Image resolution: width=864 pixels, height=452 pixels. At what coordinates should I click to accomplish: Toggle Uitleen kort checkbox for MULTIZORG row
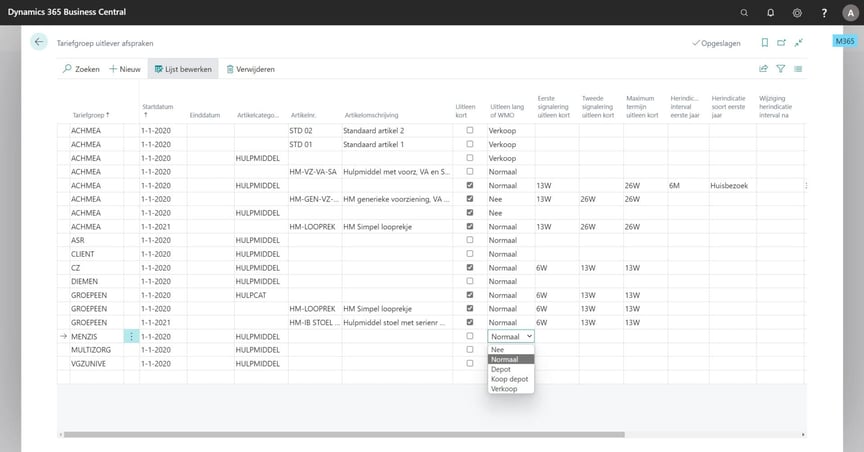[469, 349]
